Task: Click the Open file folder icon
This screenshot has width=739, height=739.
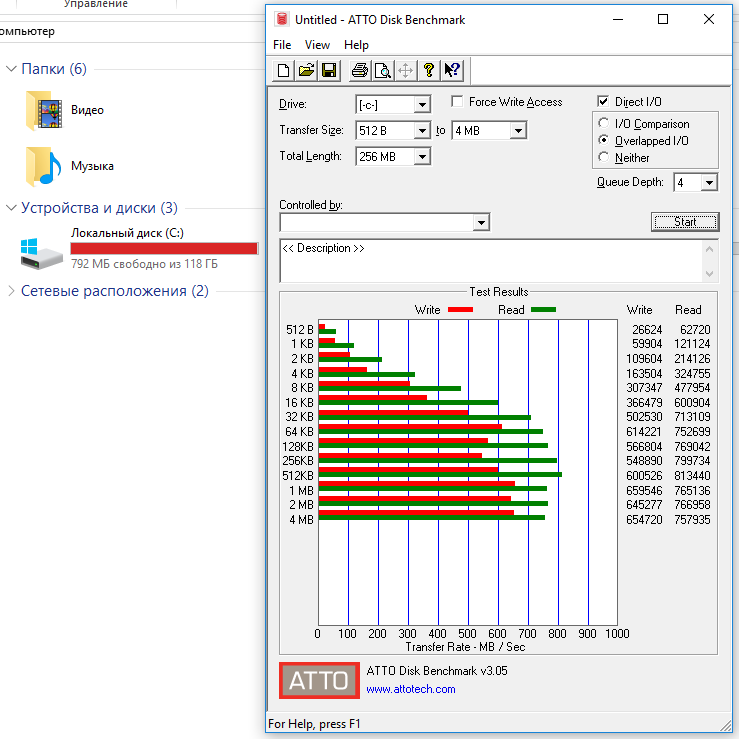Action: point(306,70)
